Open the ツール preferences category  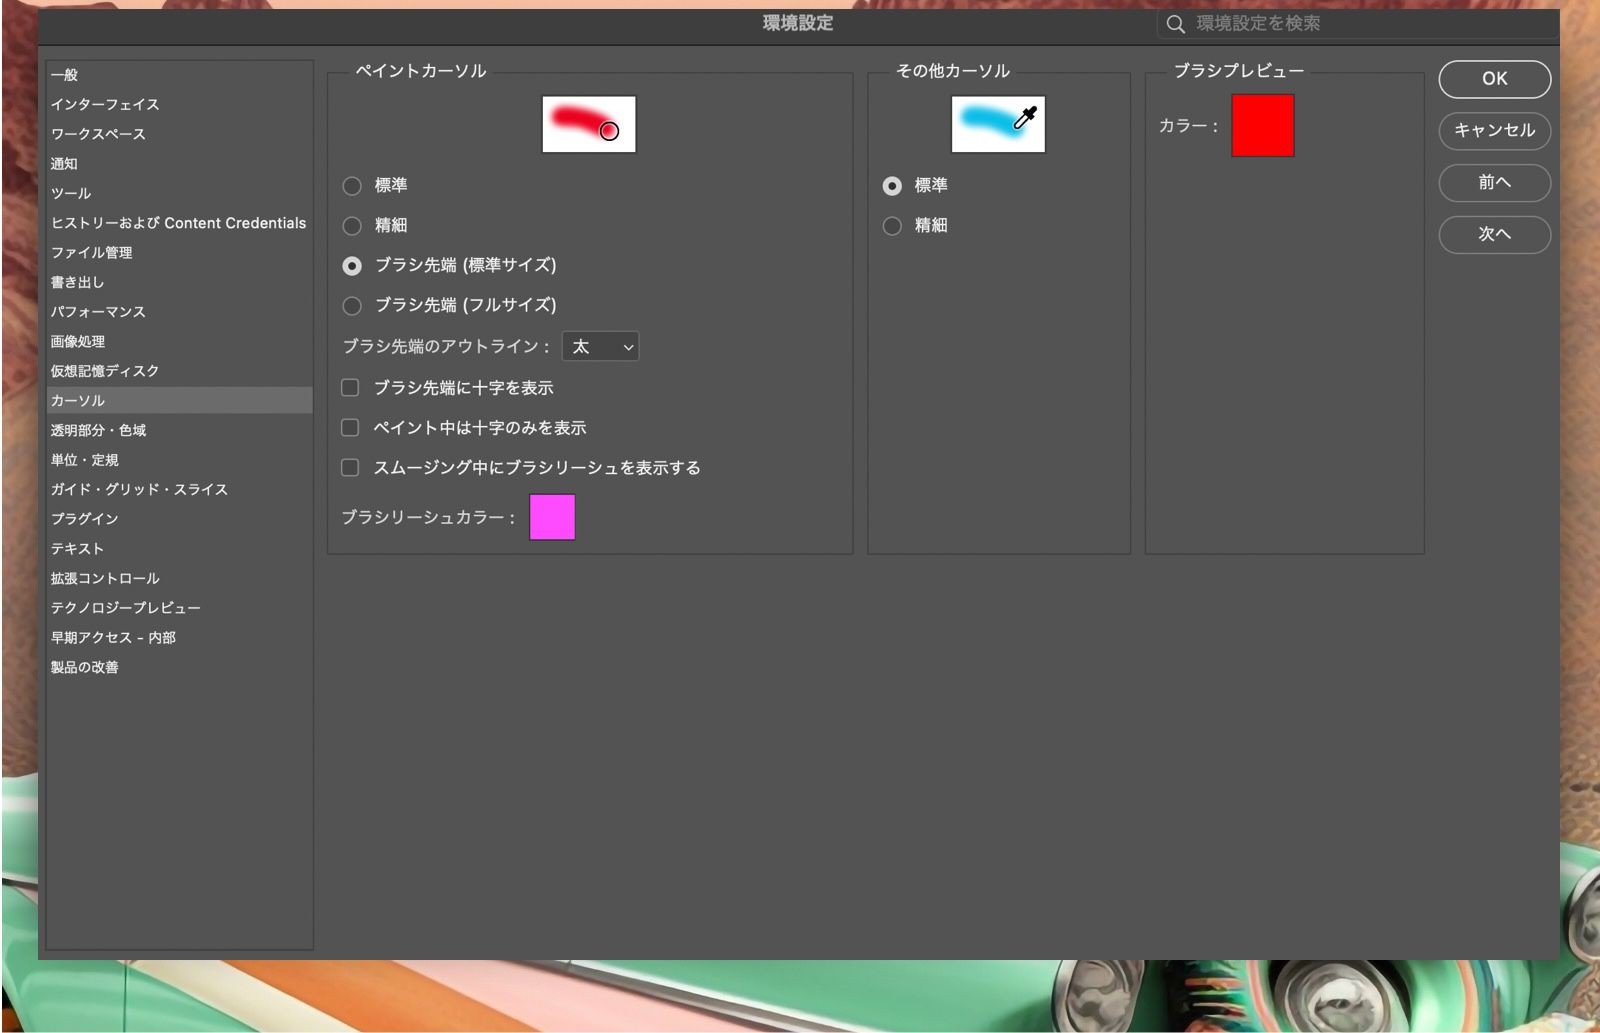[179, 193]
